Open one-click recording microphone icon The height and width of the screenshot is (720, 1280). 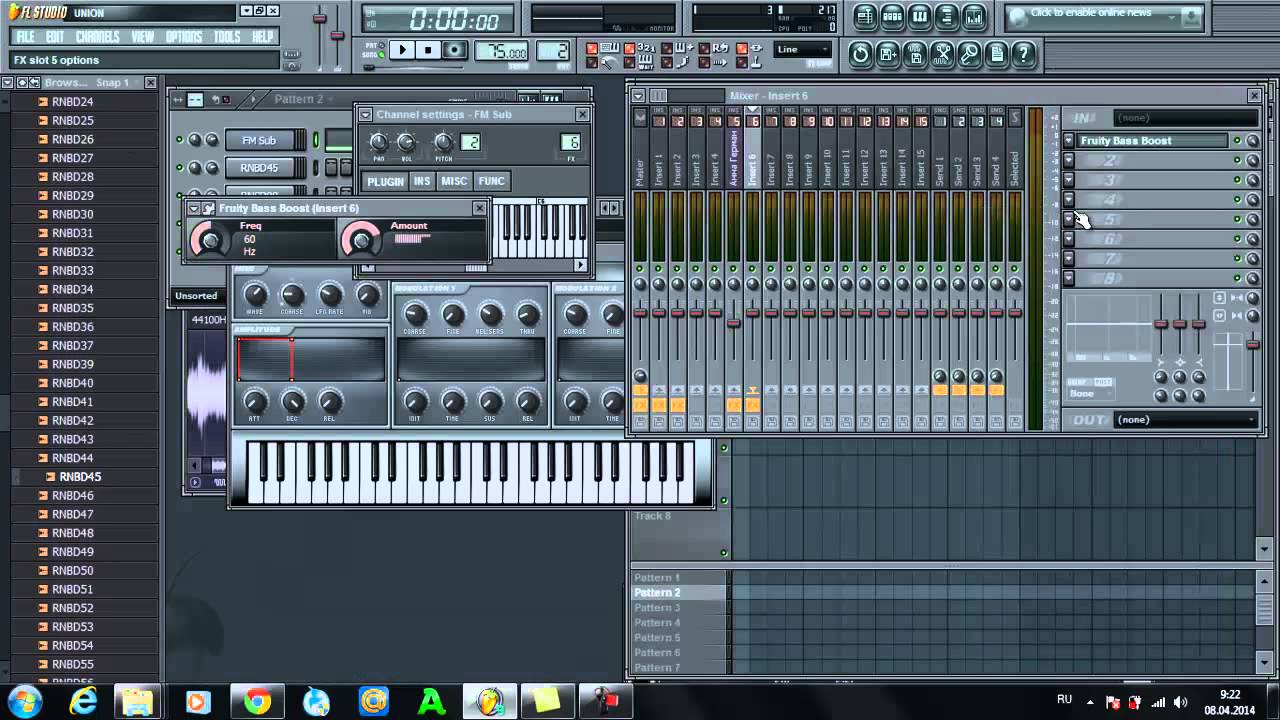coord(969,54)
